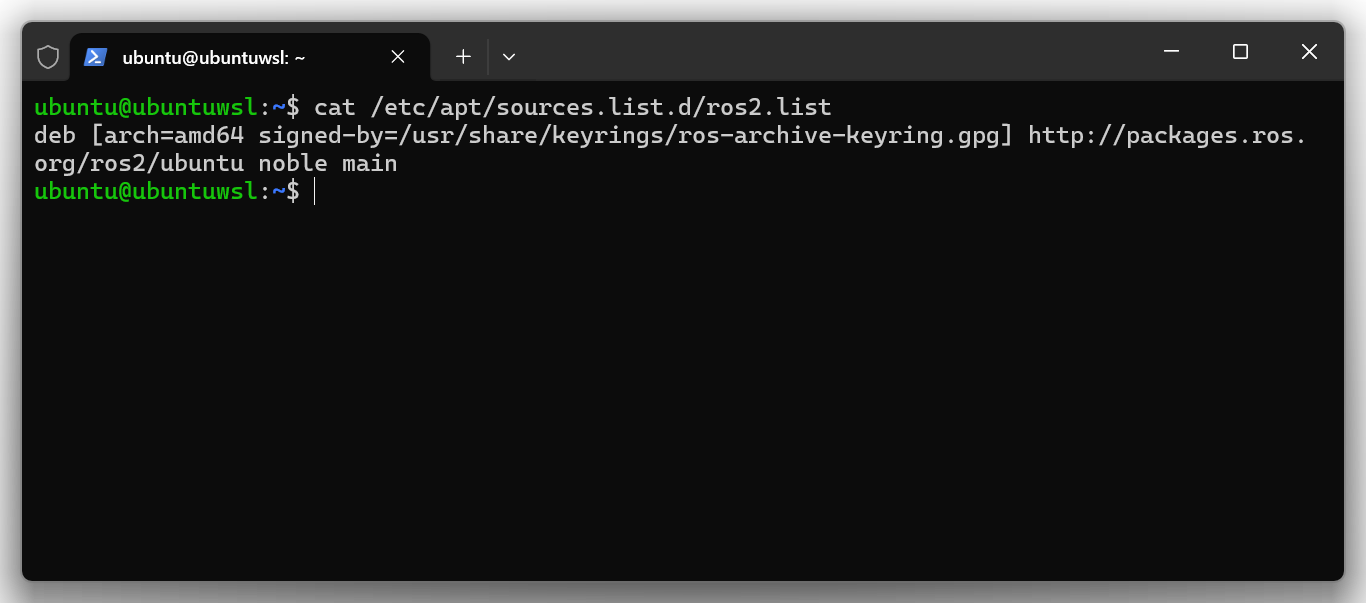The height and width of the screenshot is (603, 1366).
Task: Click the word "cat" in the command
Action: click(335, 107)
